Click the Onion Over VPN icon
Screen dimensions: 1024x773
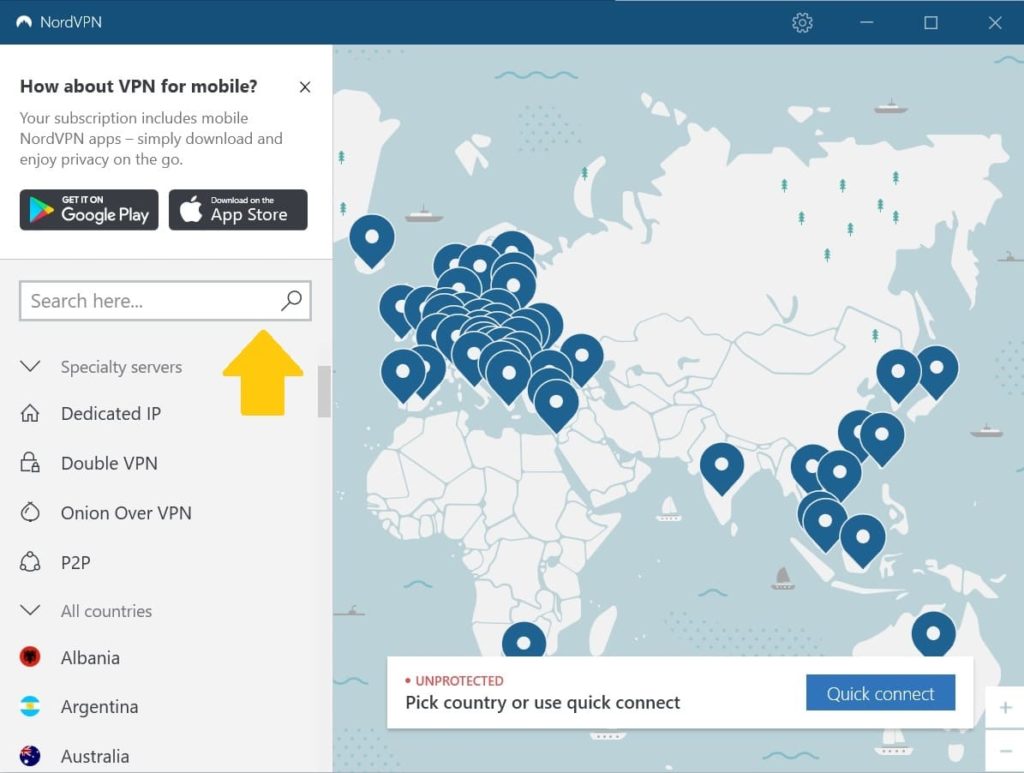tap(30, 513)
